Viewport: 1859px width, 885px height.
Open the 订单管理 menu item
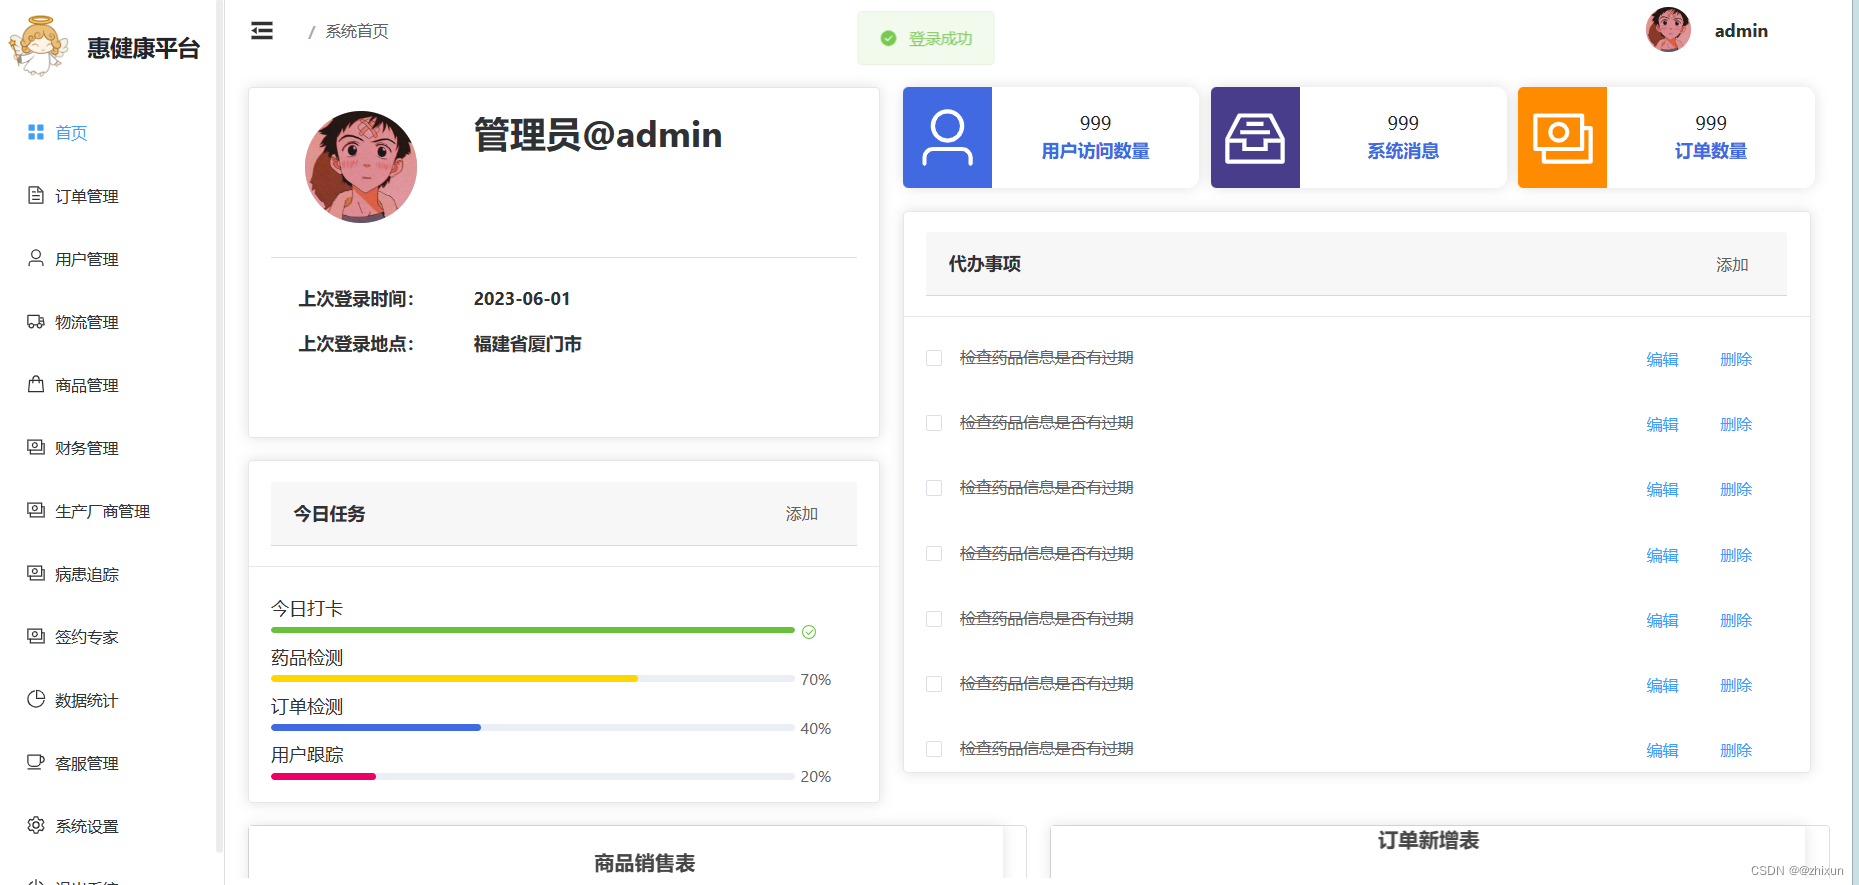pyautogui.click(x=110, y=196)
